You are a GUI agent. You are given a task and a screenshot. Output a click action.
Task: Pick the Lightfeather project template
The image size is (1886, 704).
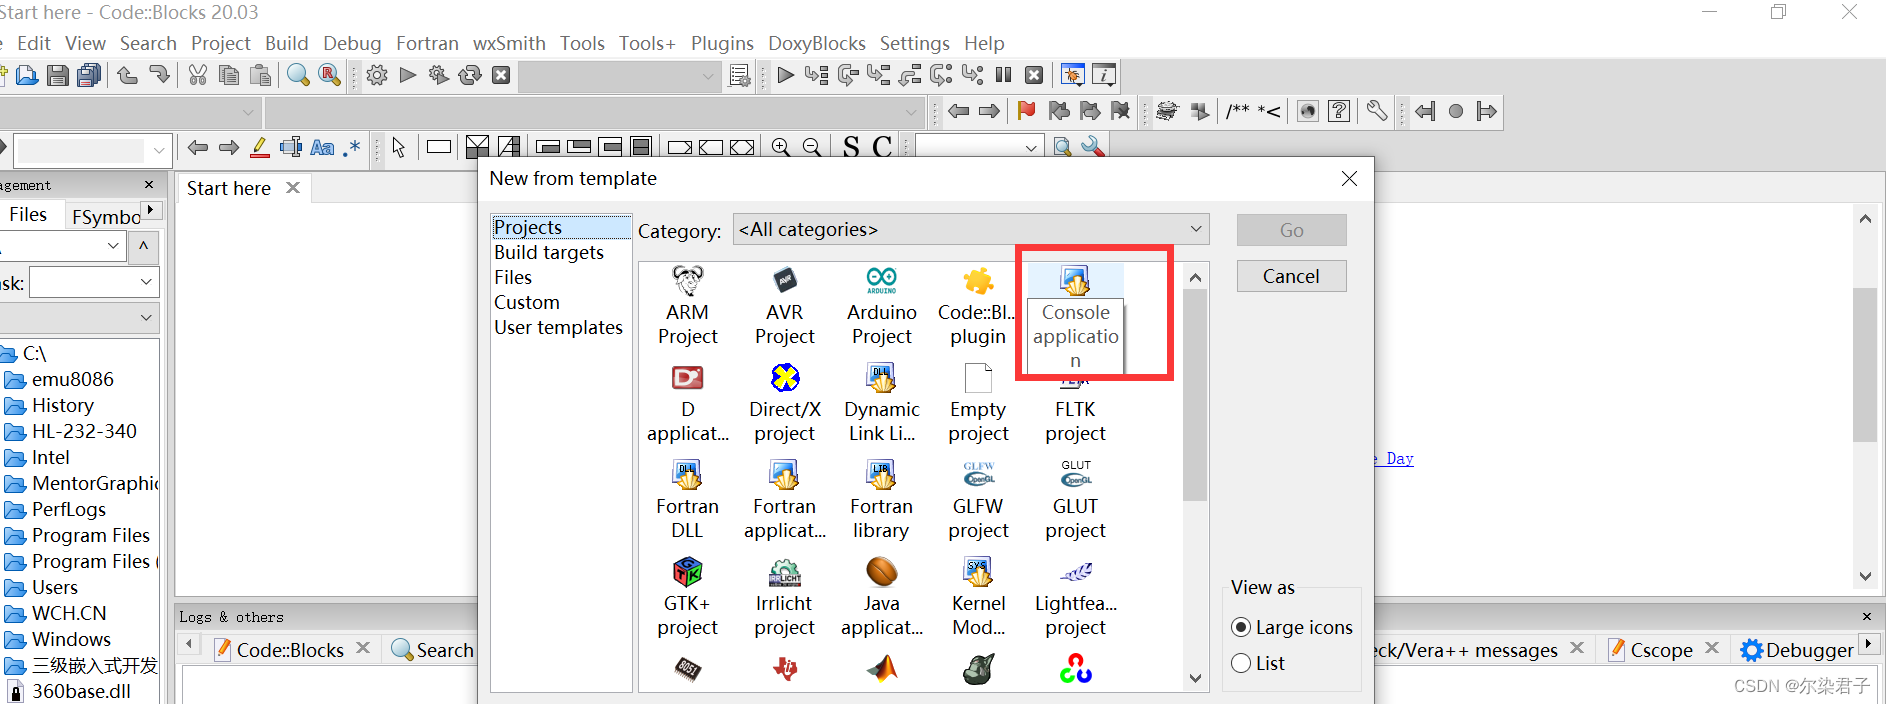[1076, 597]
